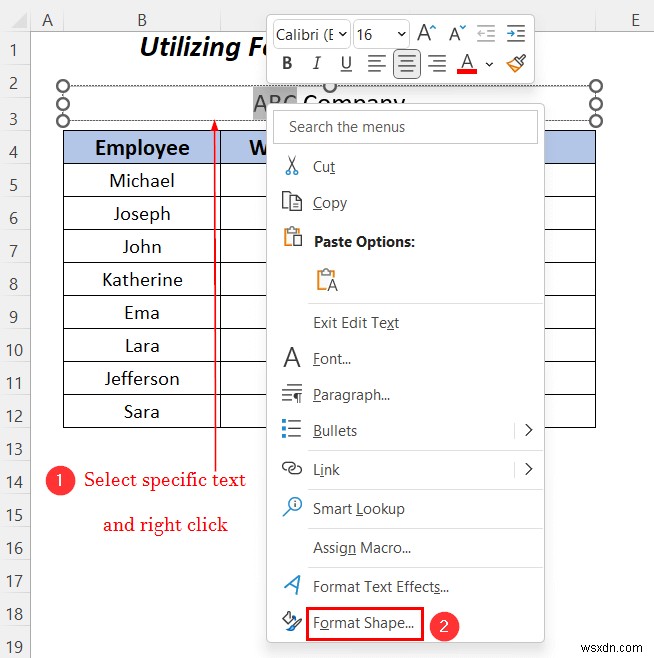Click the large A Font icon

pos(292,358)
